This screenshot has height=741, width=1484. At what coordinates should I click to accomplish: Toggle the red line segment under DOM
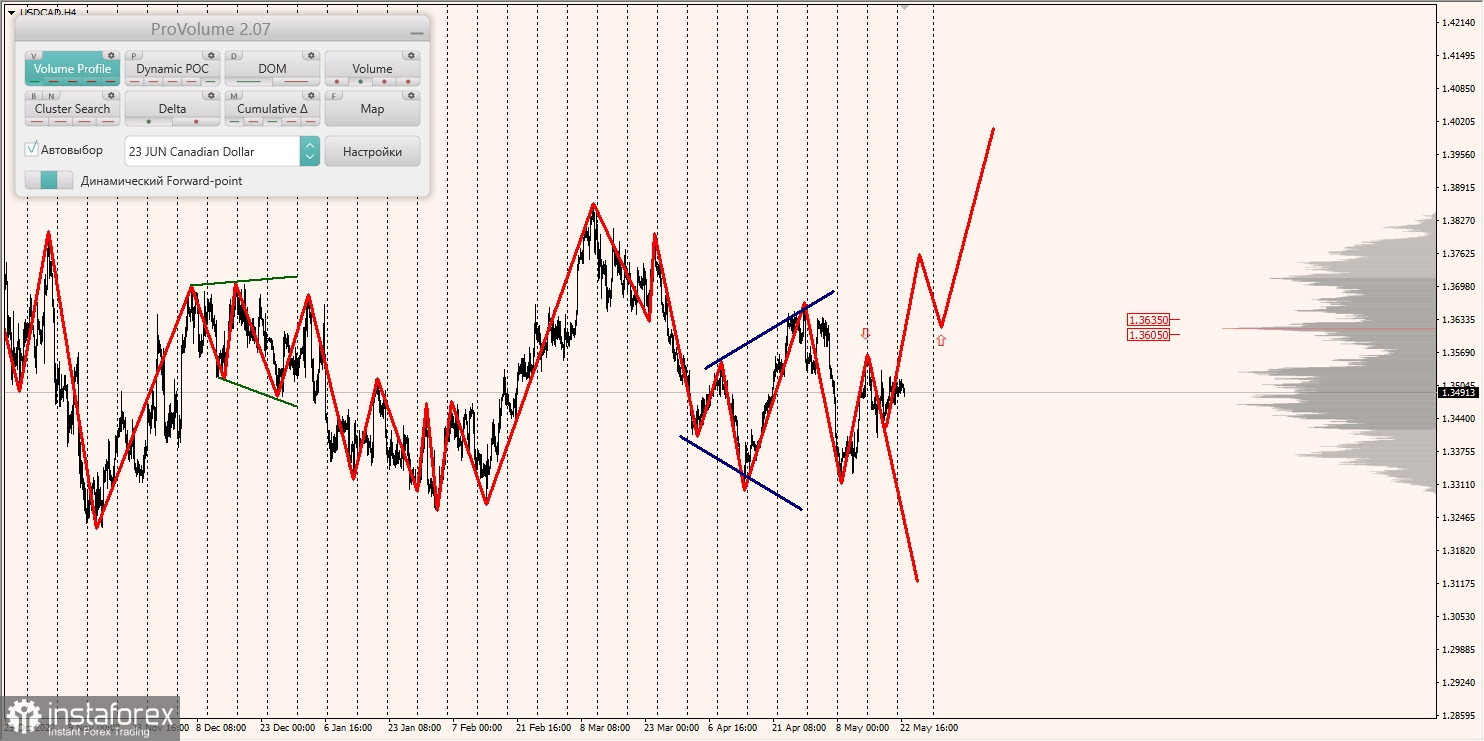coord(296,81)
